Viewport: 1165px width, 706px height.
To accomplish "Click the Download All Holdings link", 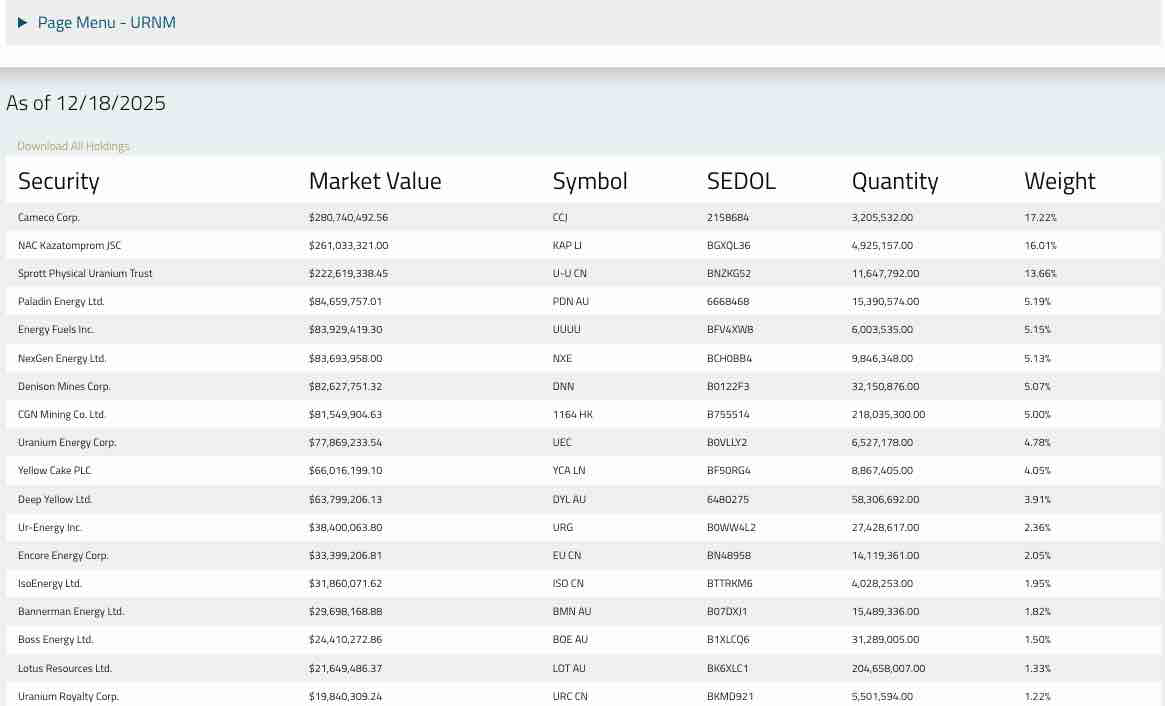I will [x=73, y=146].
